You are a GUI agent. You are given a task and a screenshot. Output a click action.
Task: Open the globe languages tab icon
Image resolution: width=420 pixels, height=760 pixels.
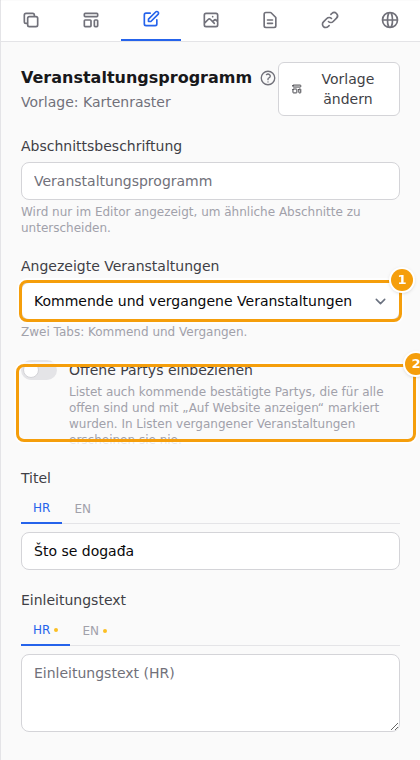point(390,20)
